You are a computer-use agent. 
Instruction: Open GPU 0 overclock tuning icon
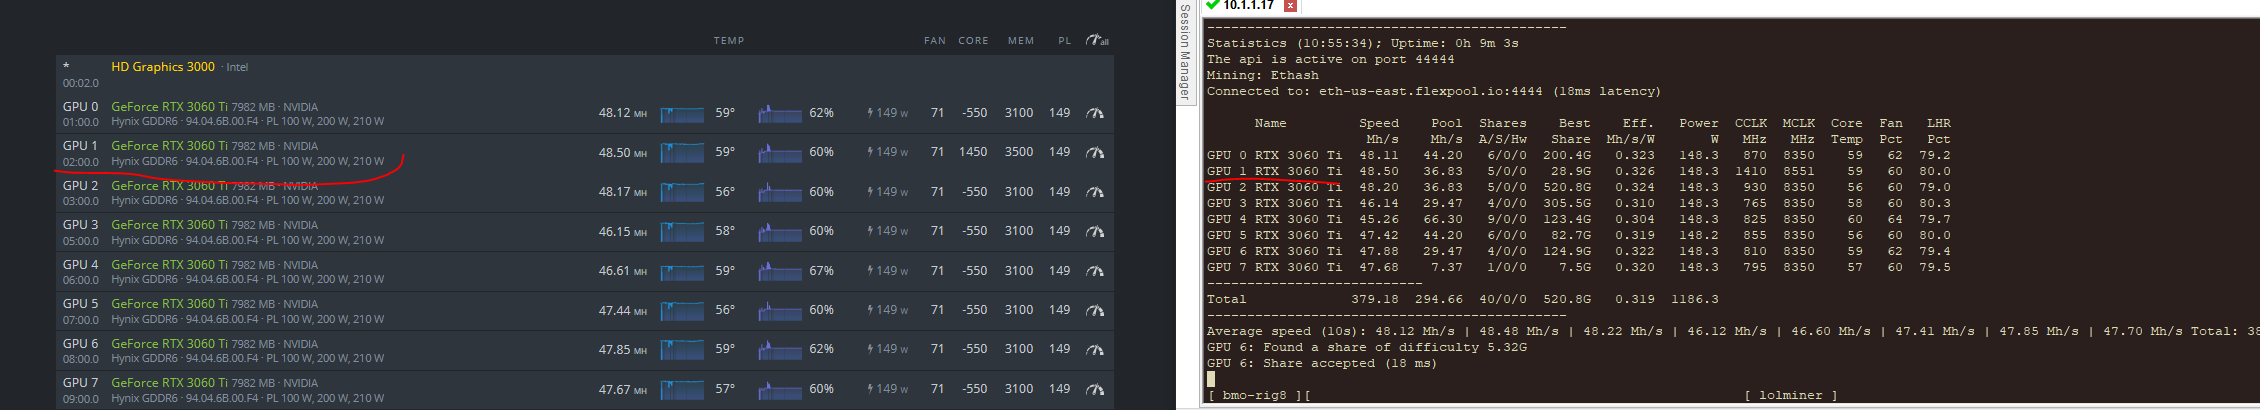click(1095, 114)
